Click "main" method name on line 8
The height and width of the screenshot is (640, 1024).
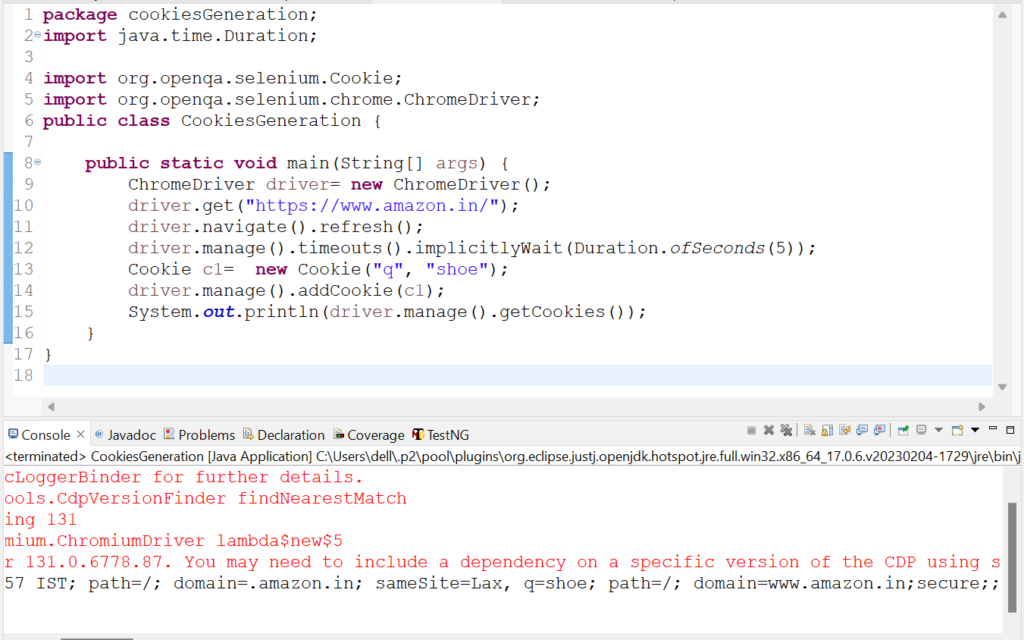(x=308, y=163)
